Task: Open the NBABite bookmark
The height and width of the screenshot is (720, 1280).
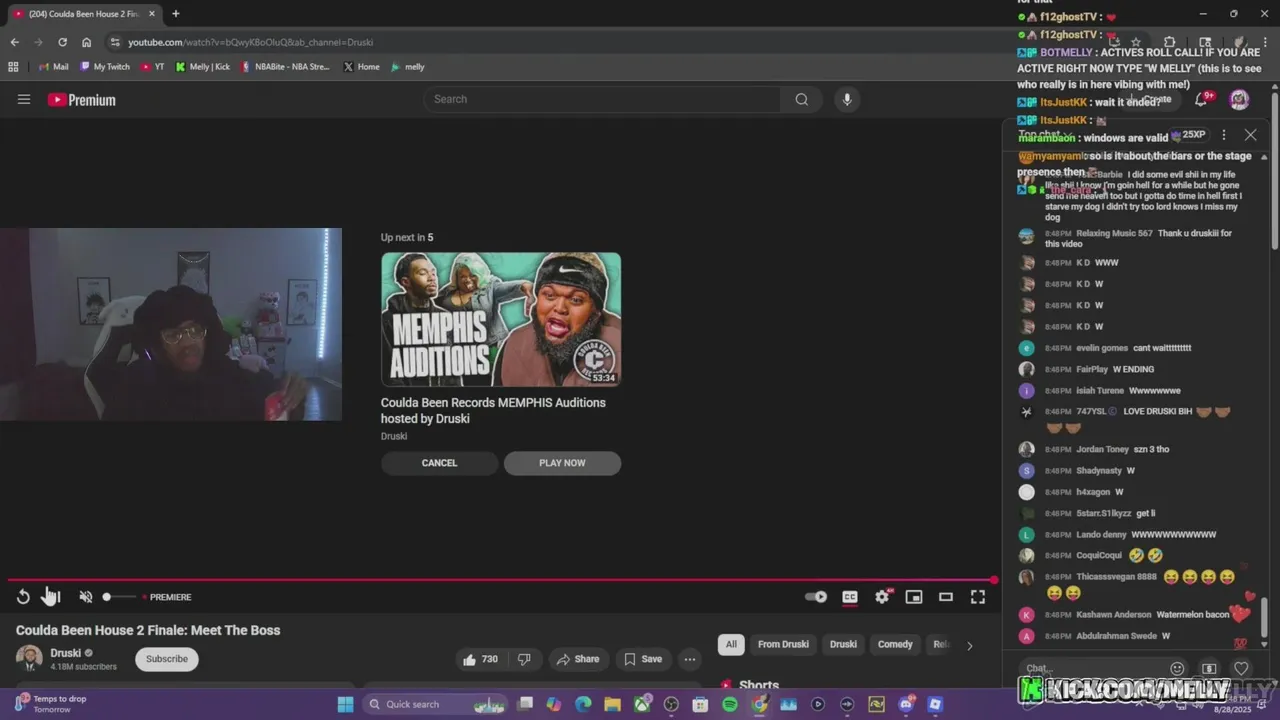Action: tap(284, 67)
